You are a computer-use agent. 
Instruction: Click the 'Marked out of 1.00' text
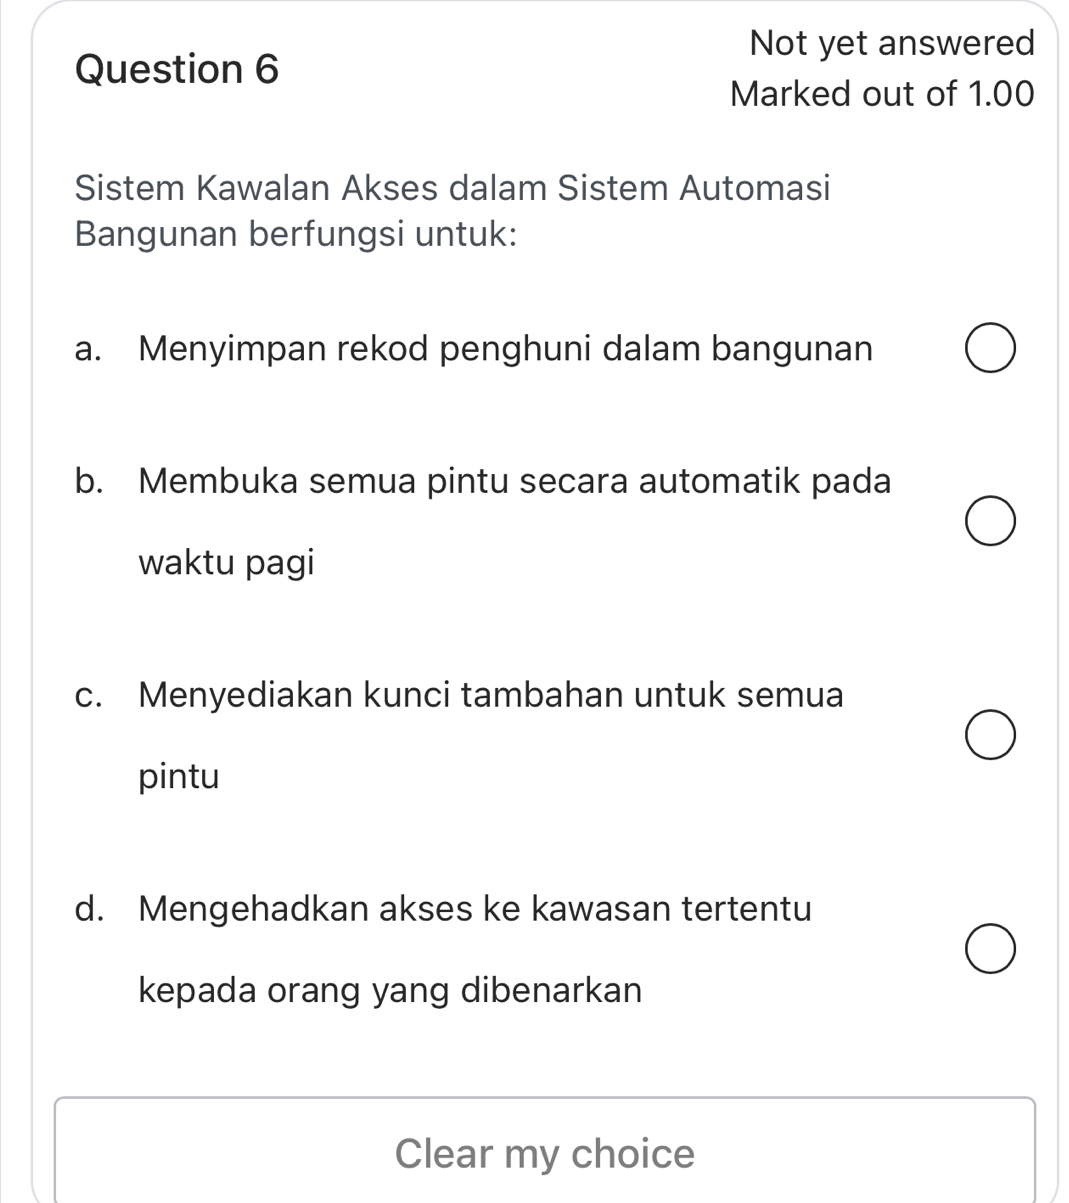[884, 93]
